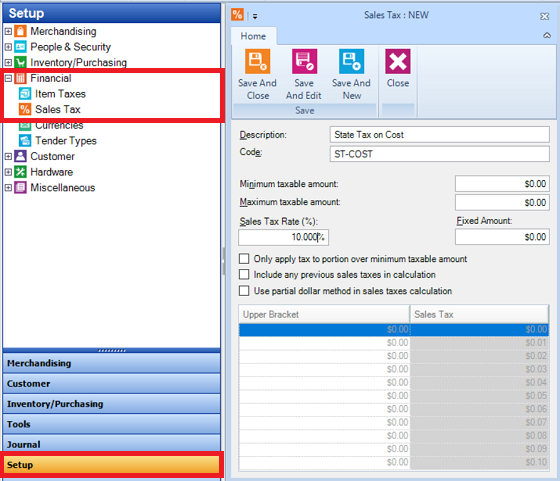
Task: Select the Home ribbon tab
Action: (253, 36)
